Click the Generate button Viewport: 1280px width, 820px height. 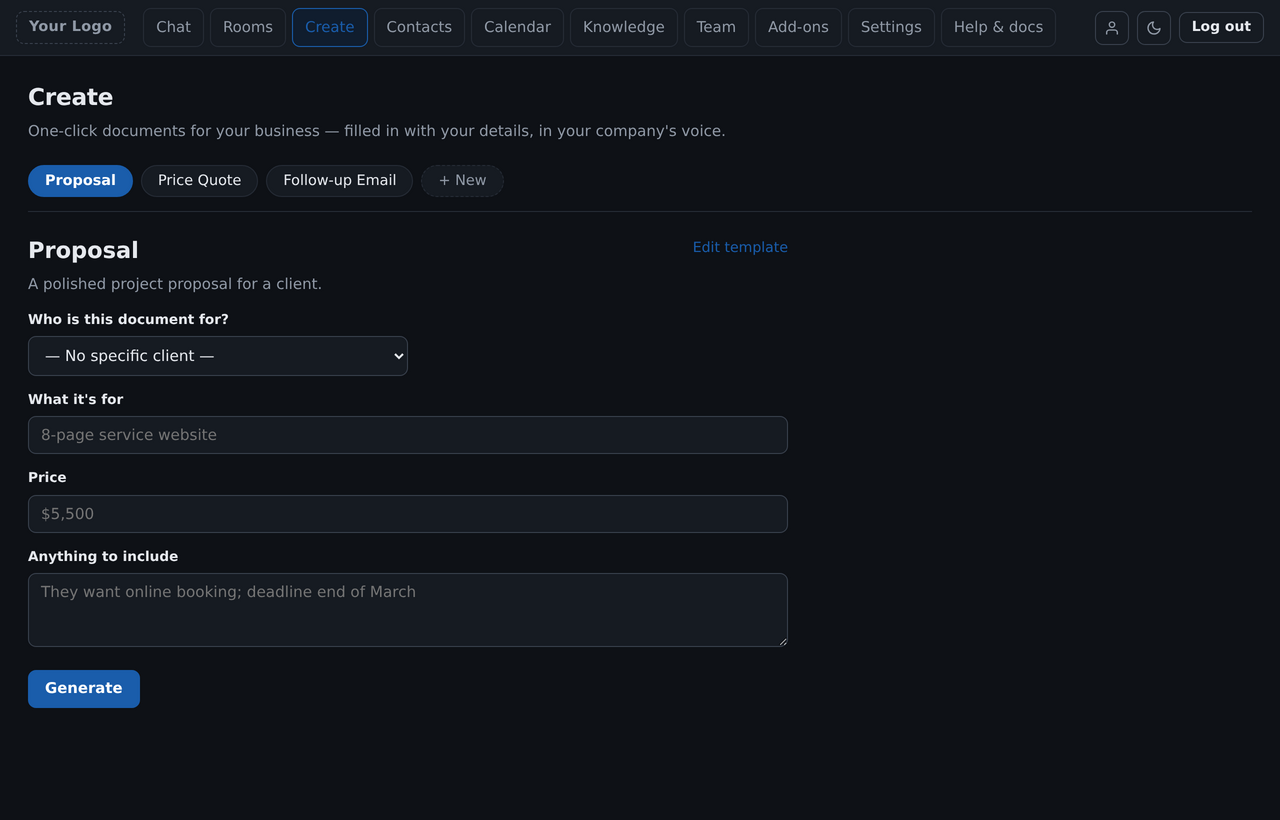84,689
